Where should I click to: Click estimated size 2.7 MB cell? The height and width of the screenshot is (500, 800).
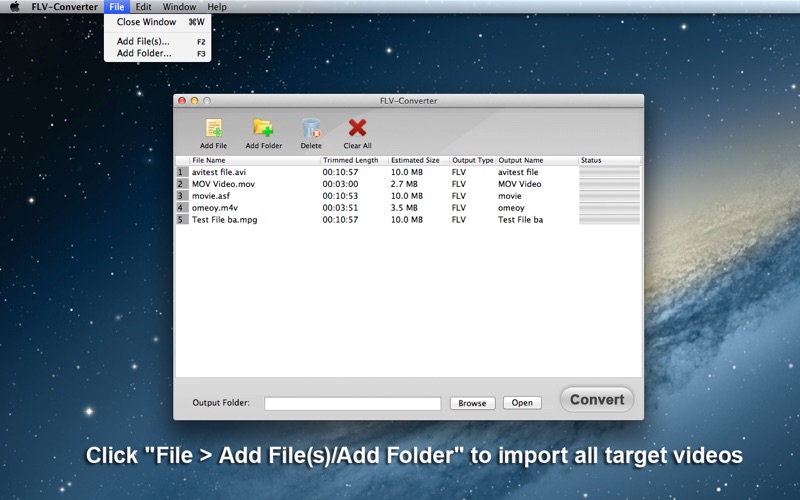(404, 184)
